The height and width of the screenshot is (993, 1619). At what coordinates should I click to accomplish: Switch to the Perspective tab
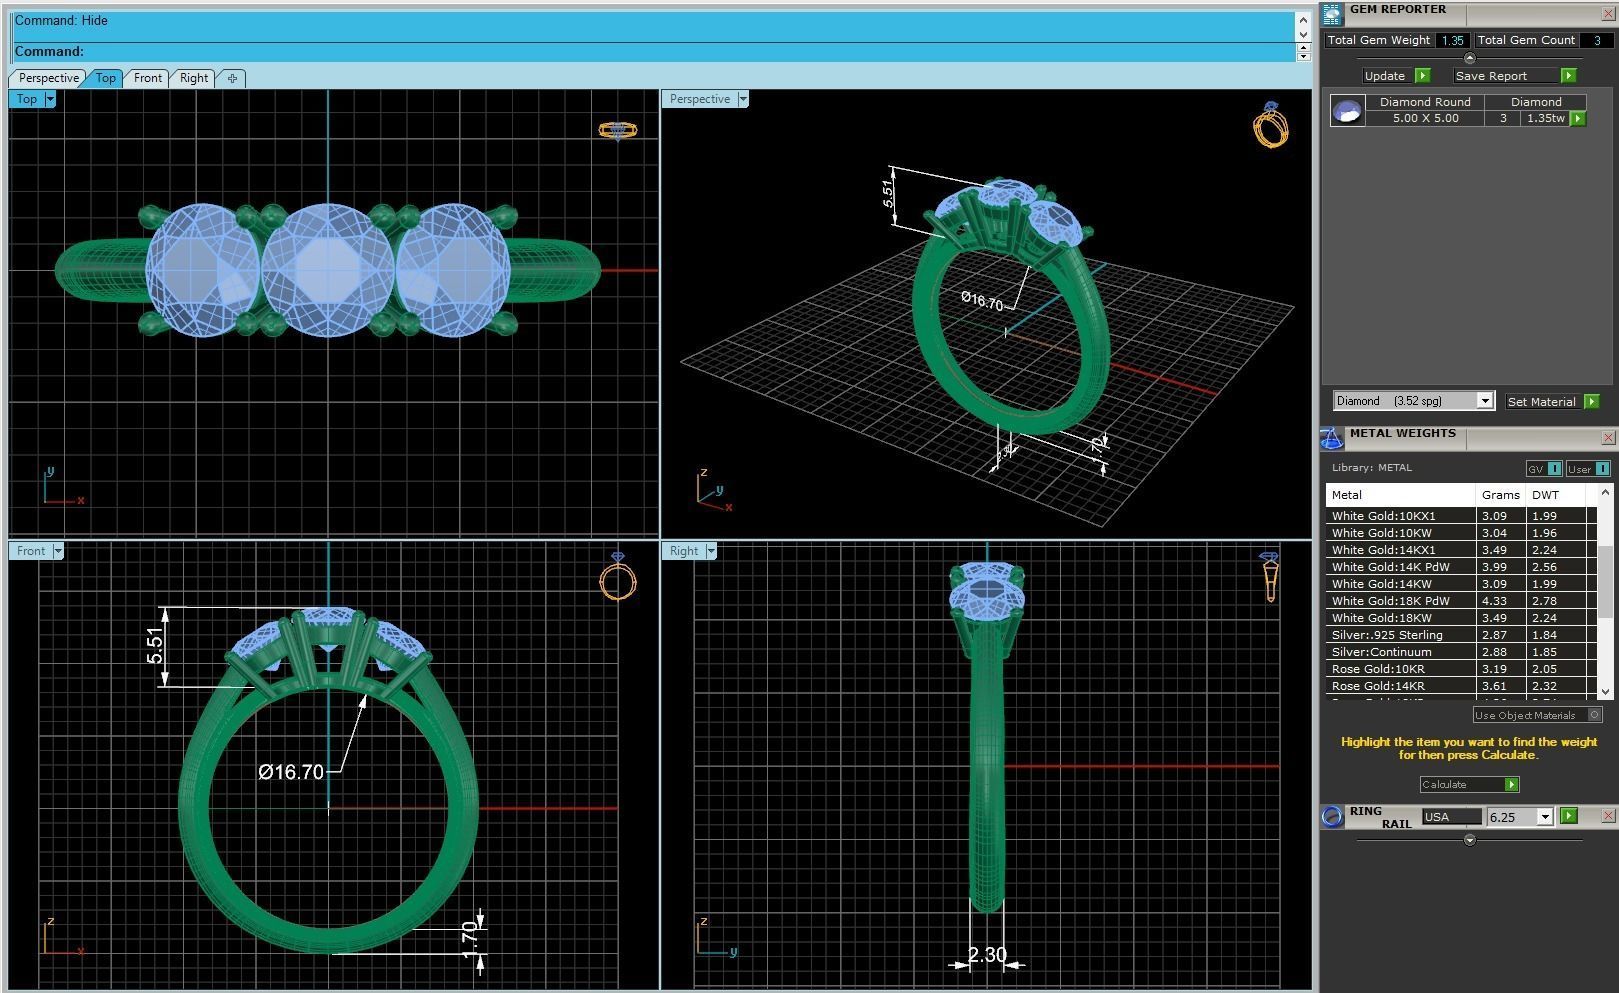point(48,78)
